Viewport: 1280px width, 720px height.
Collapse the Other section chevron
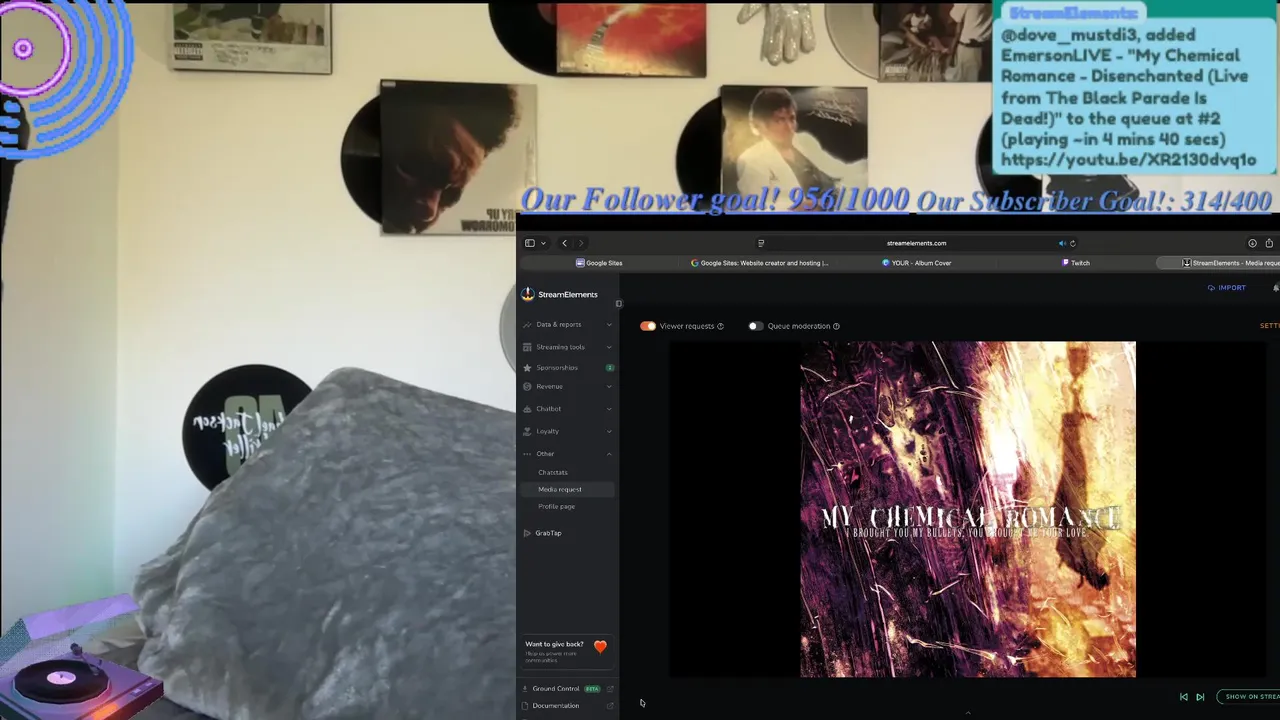[609, 454]
